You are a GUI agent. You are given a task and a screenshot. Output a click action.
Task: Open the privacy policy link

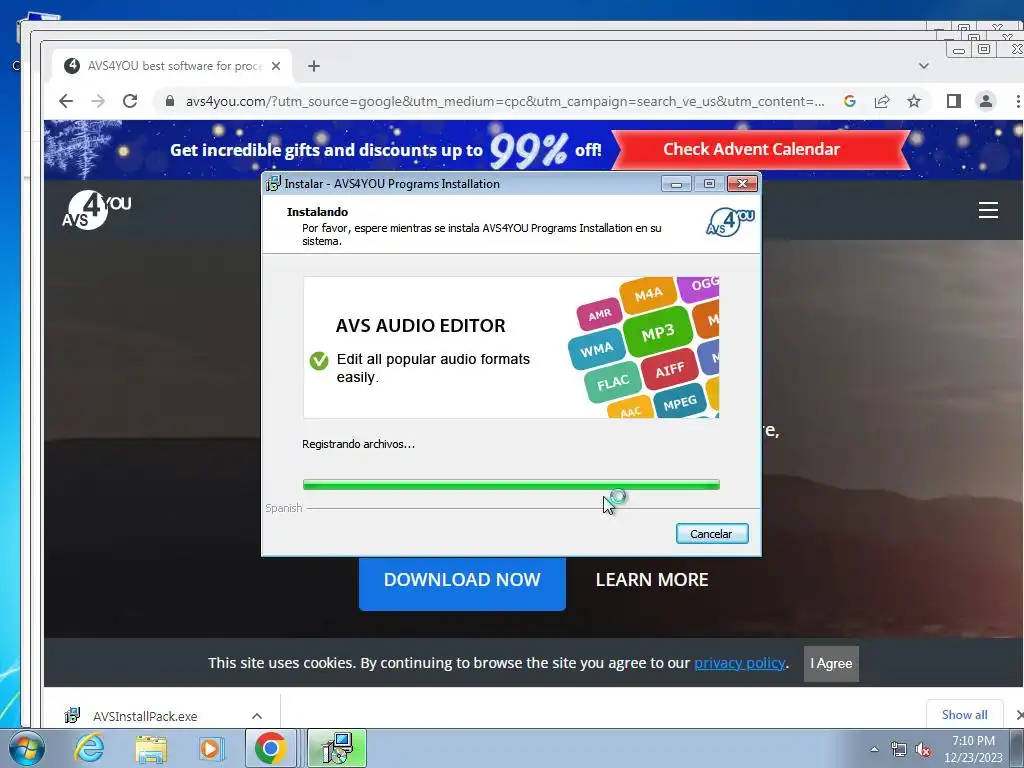739,663
